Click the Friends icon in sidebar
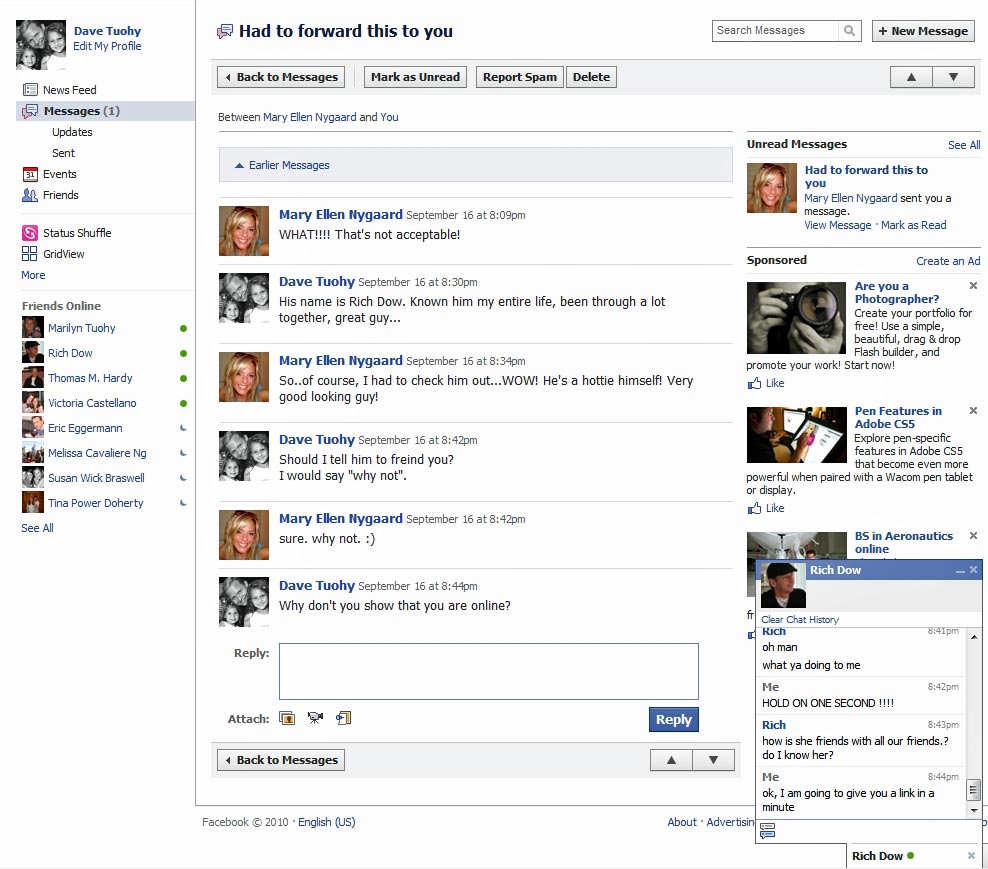Viewport: 988px width, 869px height. [30, 195]
